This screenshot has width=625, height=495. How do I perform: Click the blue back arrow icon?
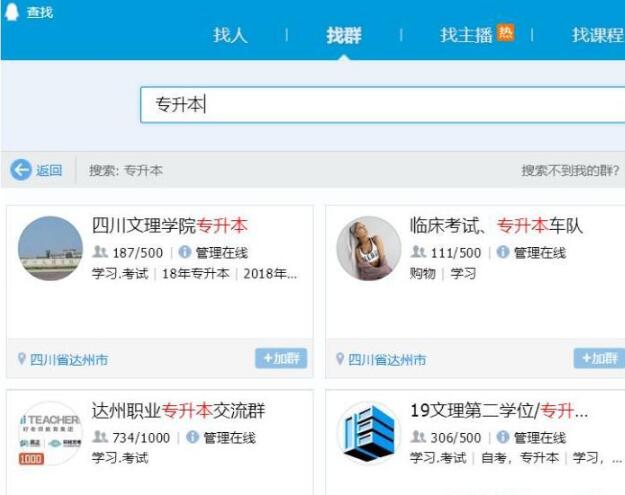coord(21,170)
